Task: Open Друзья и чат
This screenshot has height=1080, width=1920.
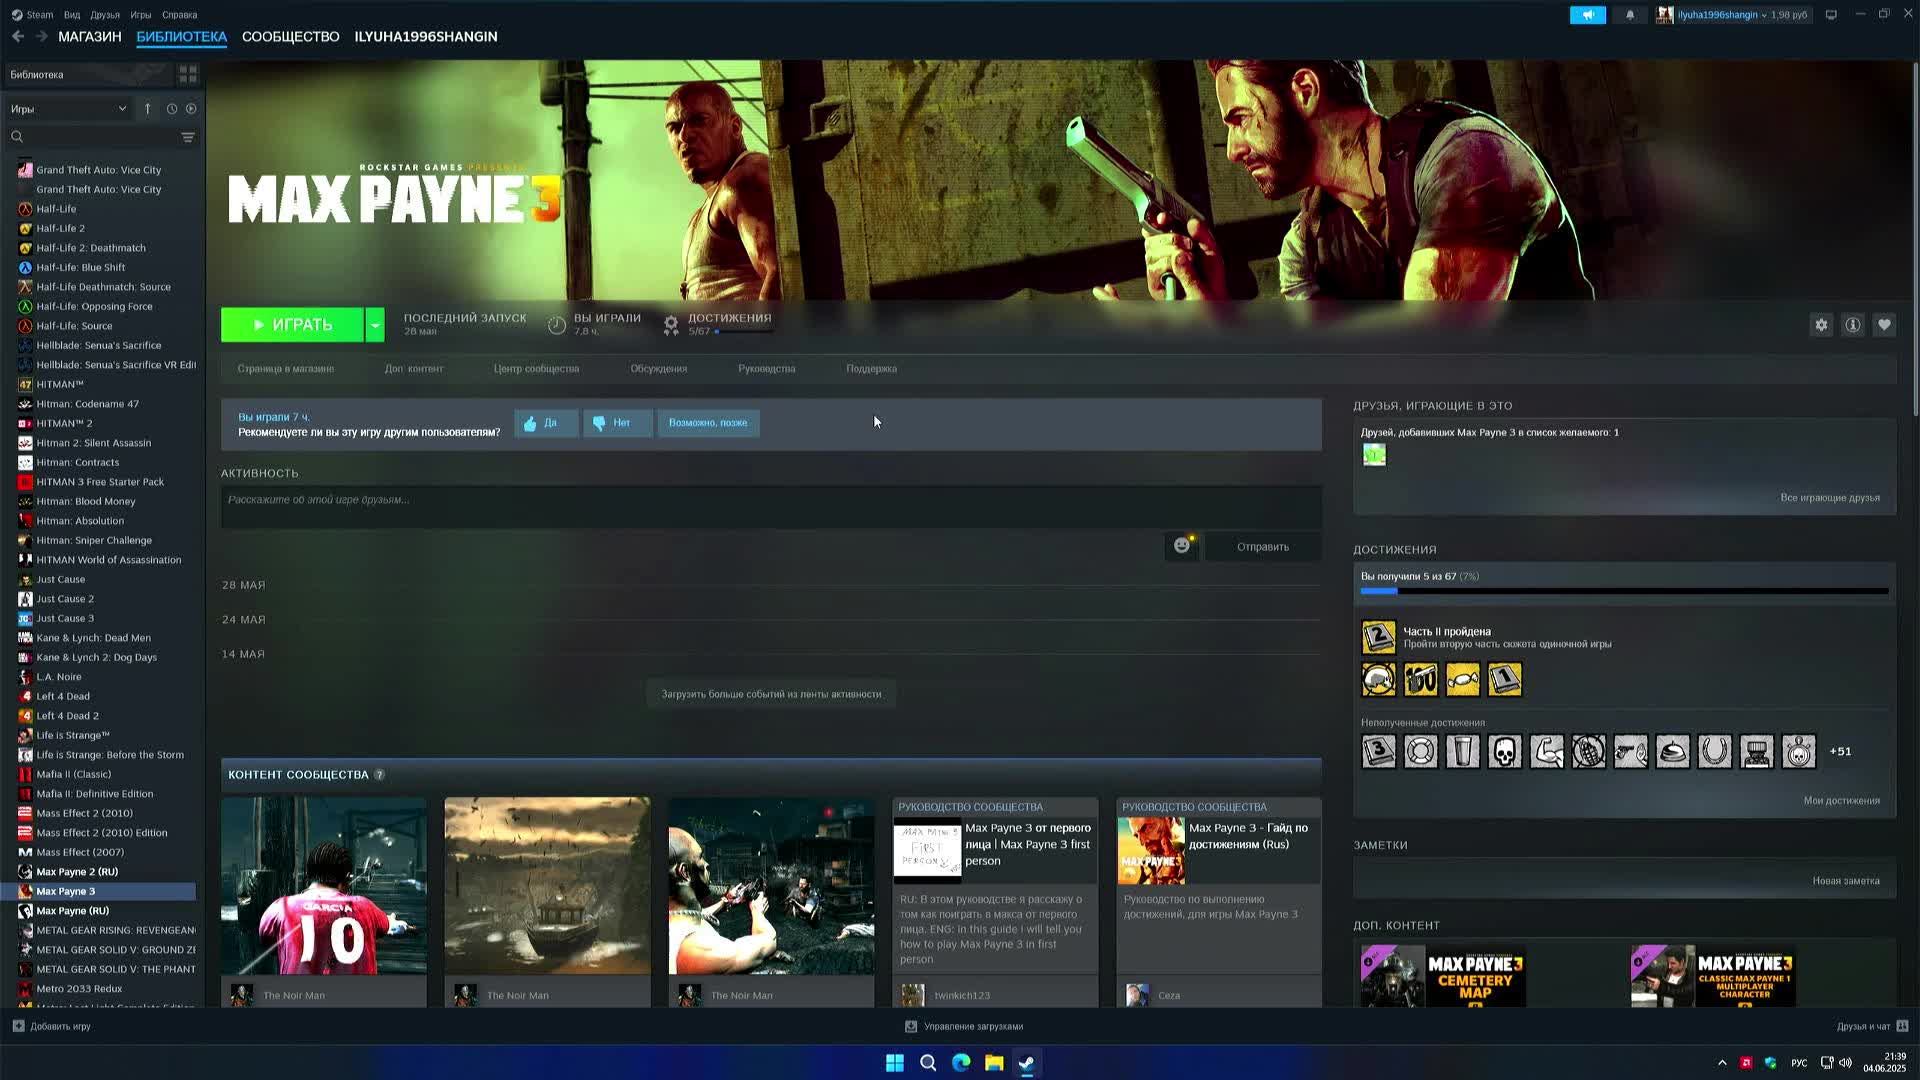Action: pos(1872,1027)
